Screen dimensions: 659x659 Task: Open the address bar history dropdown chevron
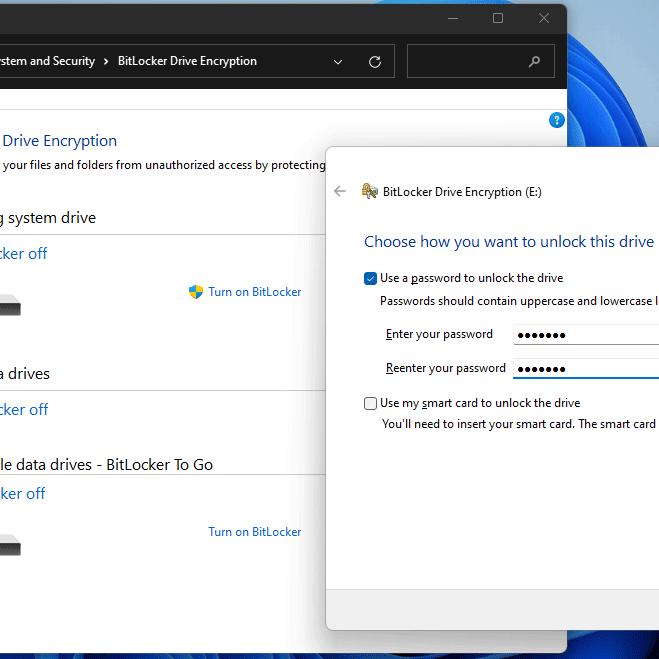[338, 62]
